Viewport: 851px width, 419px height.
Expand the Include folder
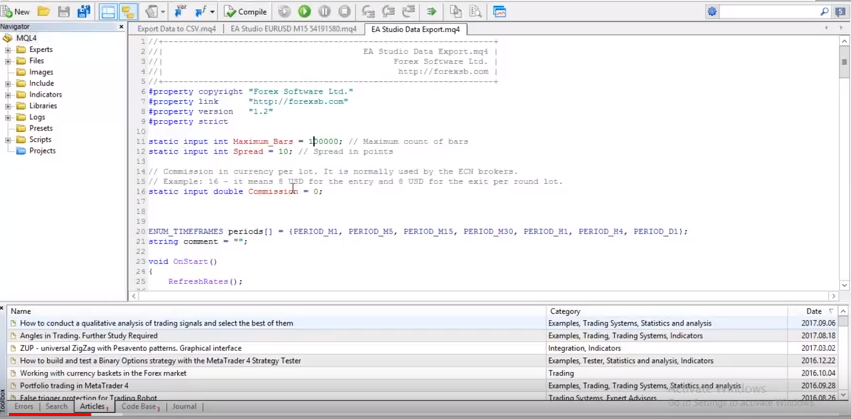[8, 84]
